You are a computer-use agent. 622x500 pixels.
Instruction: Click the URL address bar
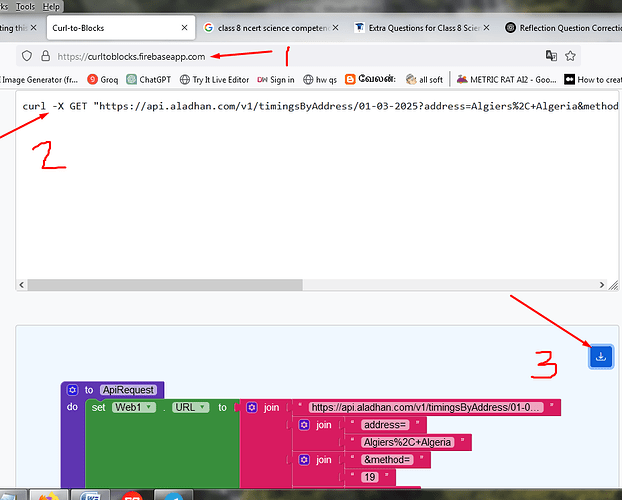click(298, 56)
